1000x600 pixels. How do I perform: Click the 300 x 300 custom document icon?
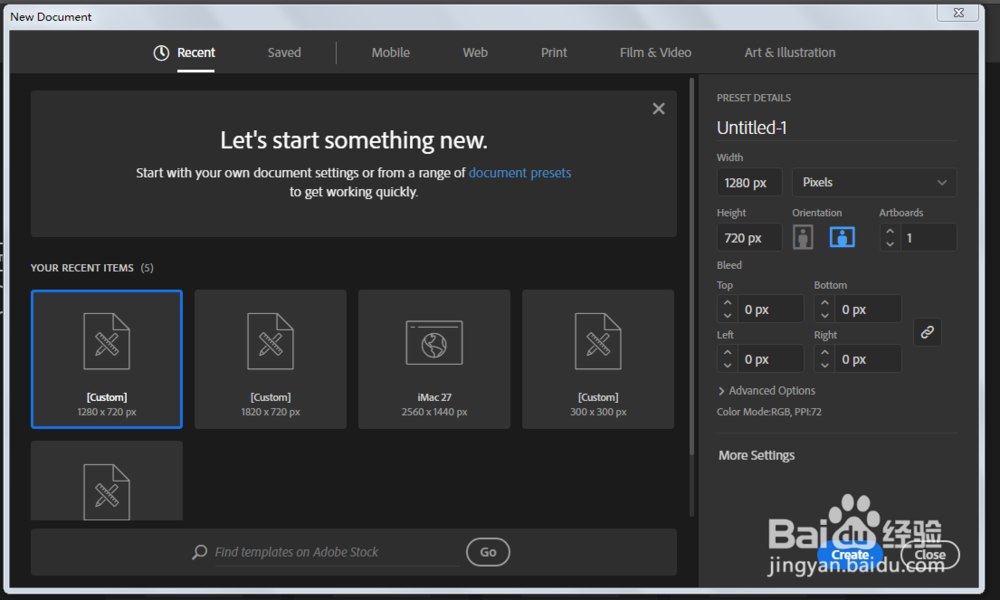tap(598, 341)
